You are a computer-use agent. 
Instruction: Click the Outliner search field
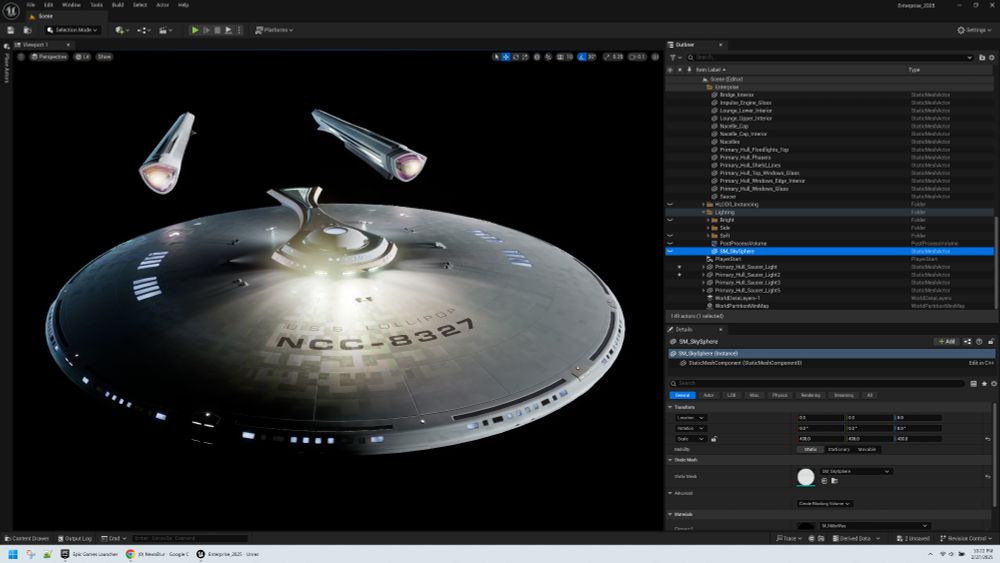(x=830, y=57)
